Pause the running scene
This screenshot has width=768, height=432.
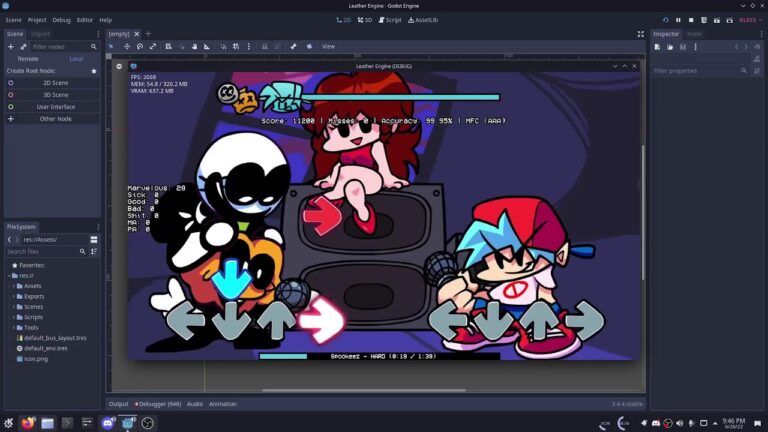[678, 20]
